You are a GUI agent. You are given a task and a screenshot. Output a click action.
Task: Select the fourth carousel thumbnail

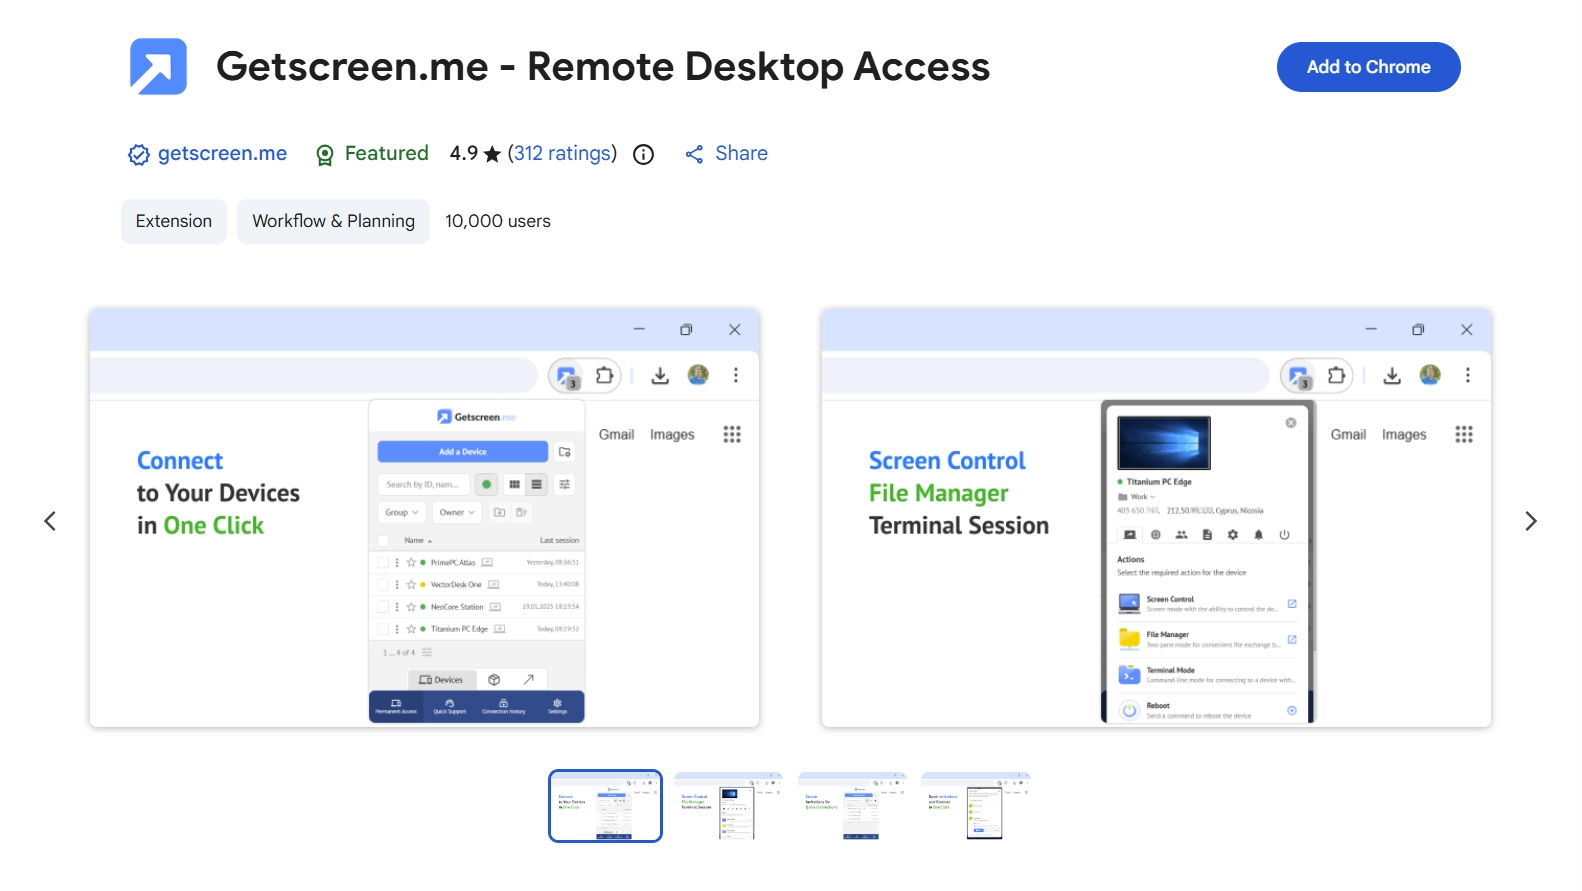[x=975, y=806]
